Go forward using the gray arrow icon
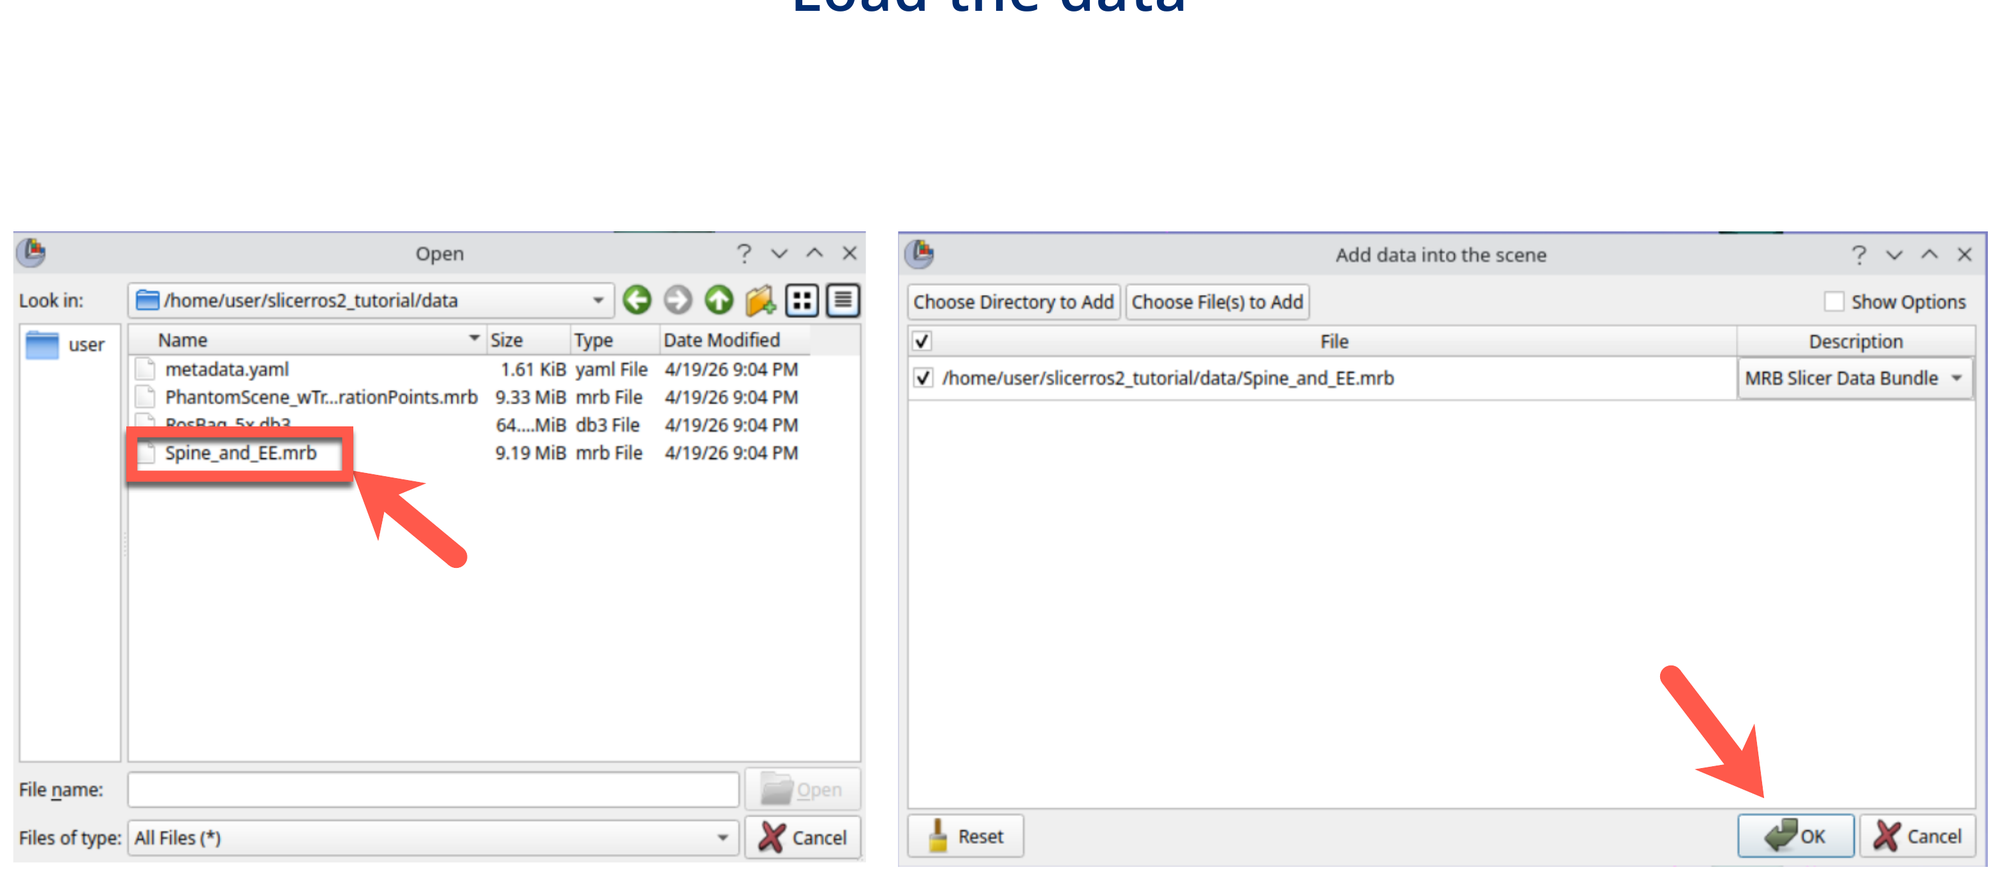The height and width of the screenshot is (879, 2000). [678, 300]
